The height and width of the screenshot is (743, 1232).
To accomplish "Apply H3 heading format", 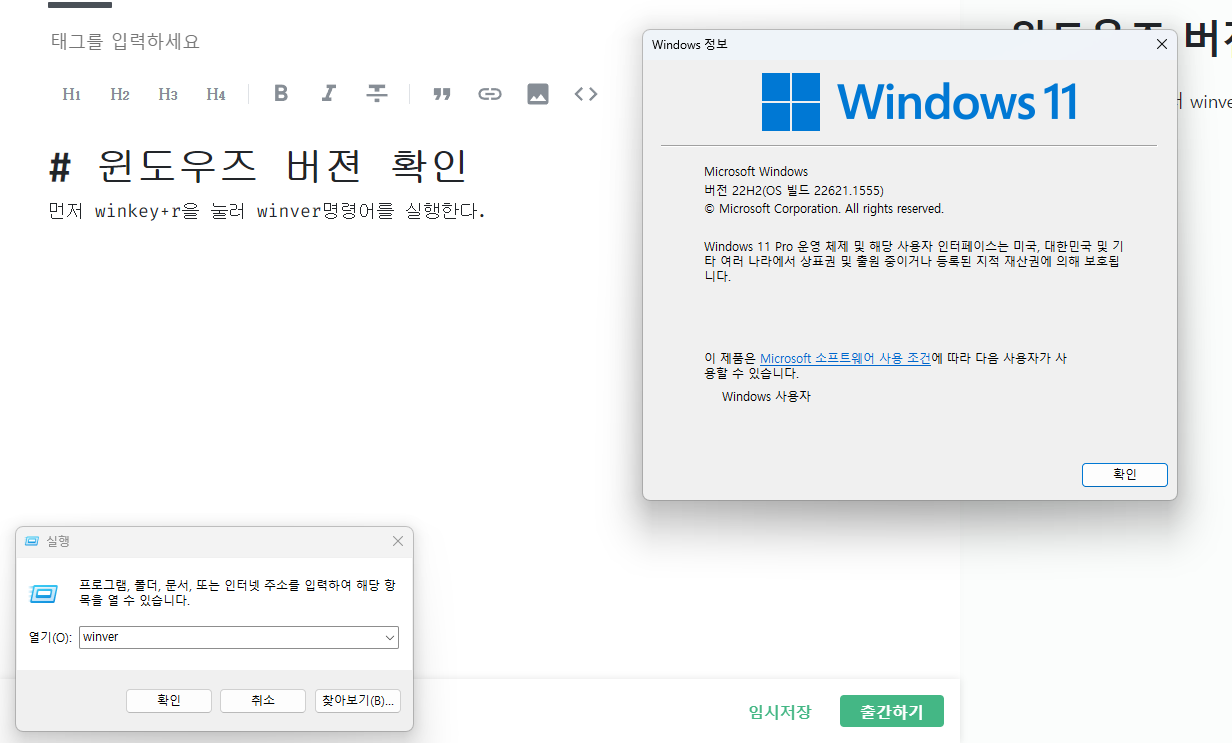I will [168, 94].
